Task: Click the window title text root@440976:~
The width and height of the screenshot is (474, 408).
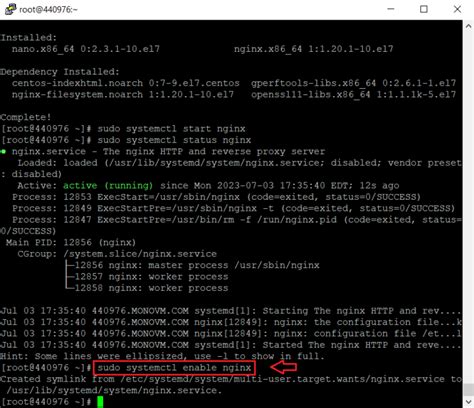Action: point(48,9)
